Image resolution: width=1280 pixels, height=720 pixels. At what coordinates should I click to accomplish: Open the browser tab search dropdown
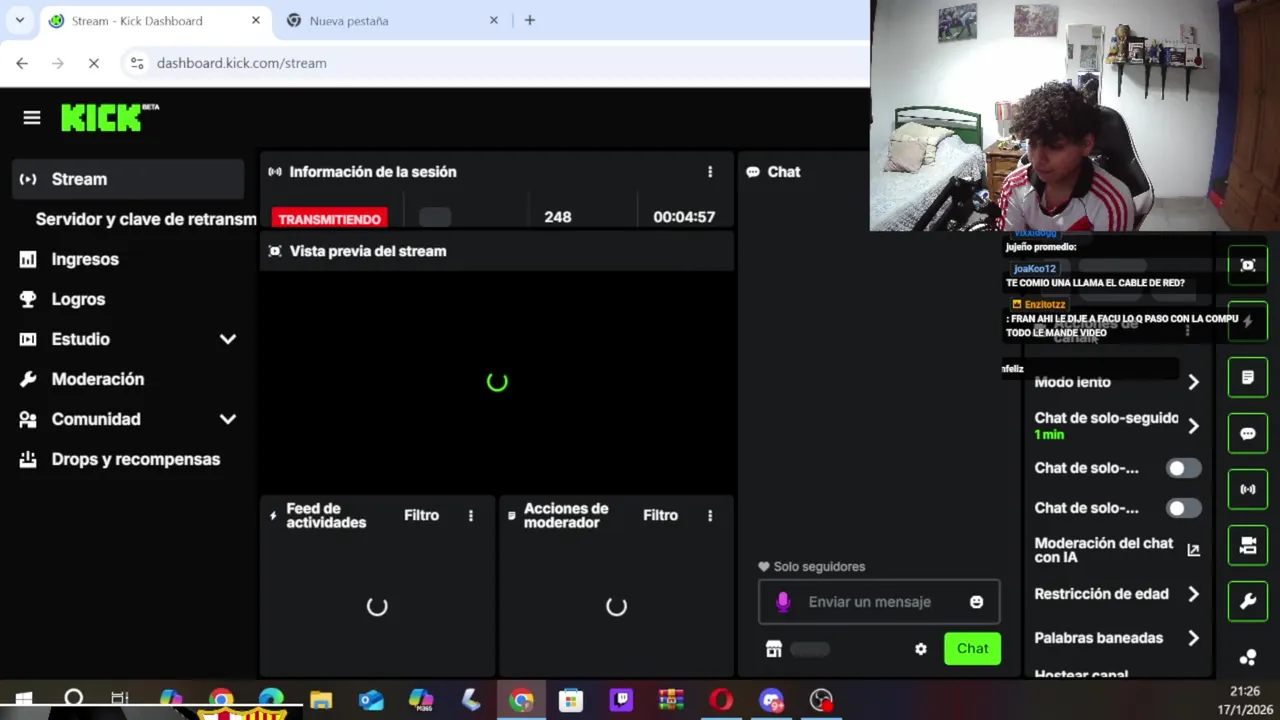(x=19, y=20)
